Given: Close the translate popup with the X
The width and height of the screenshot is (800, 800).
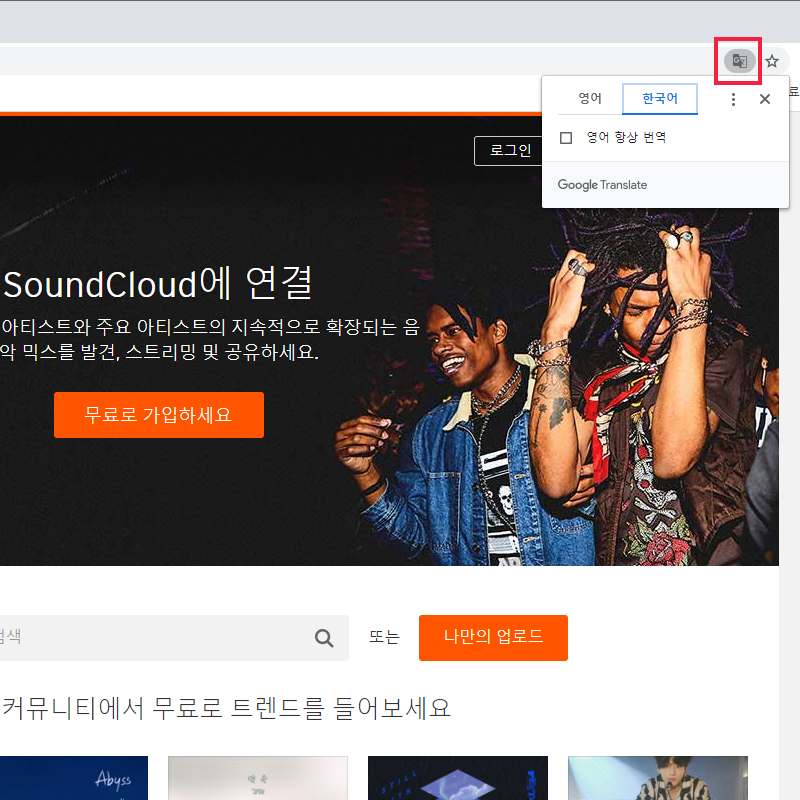Looking at the screenshot, I should (x=764, y=99).
